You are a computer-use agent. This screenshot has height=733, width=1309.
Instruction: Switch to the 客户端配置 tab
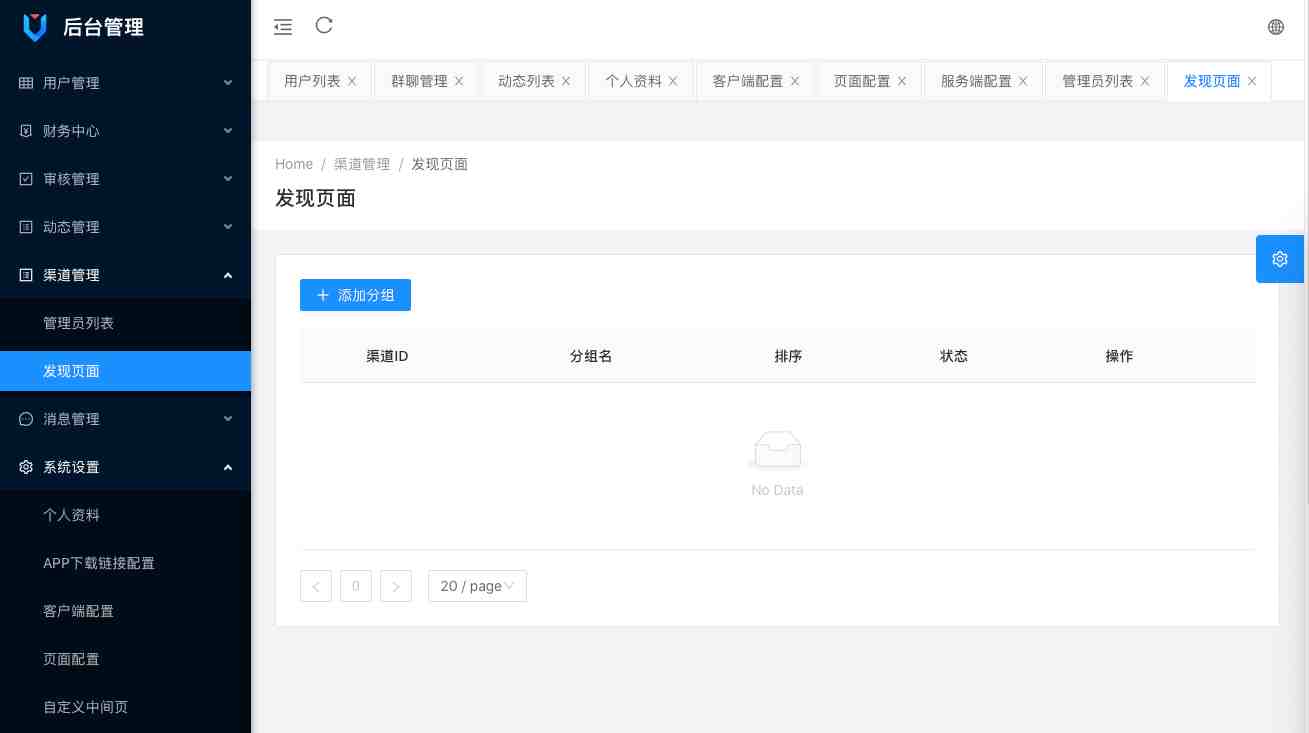coord(747,82)
